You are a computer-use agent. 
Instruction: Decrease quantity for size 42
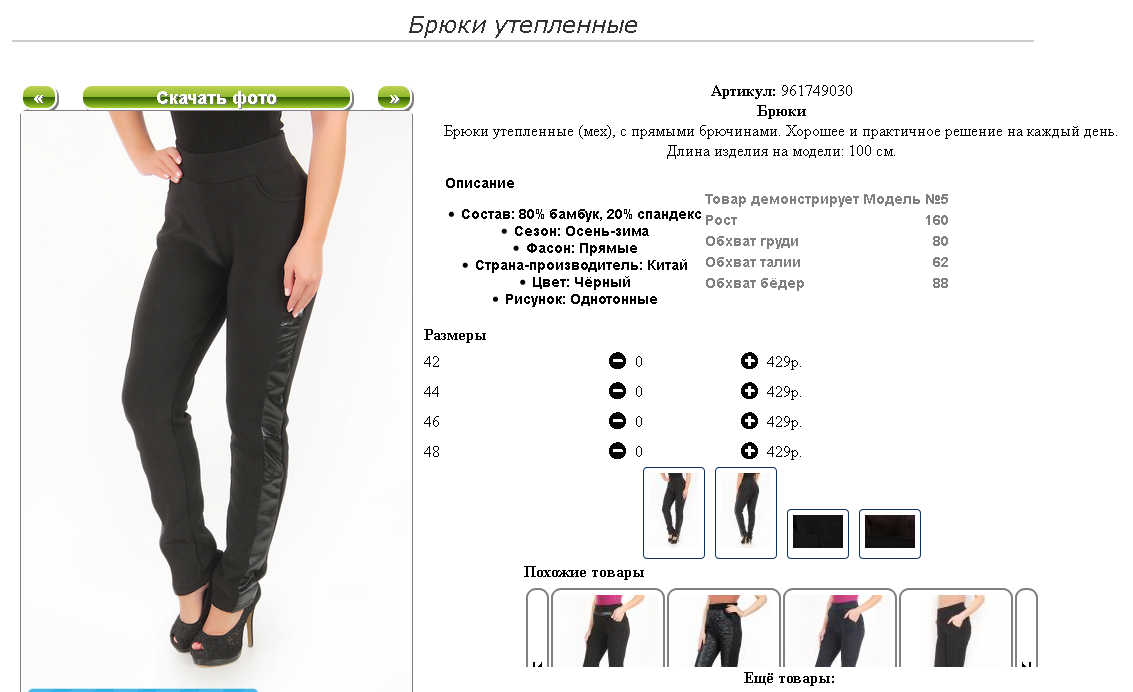tap(617, 360)
